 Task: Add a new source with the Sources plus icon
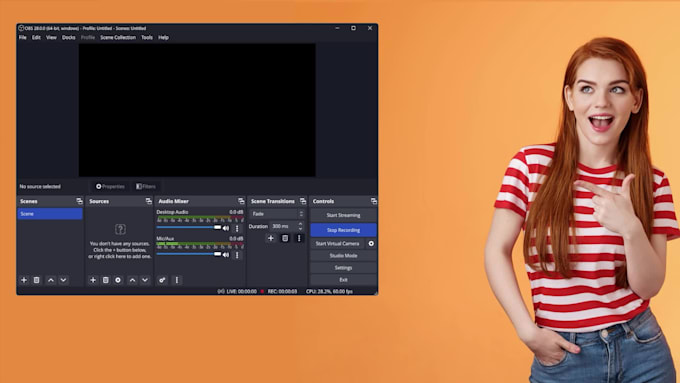[x=93, y=280]
